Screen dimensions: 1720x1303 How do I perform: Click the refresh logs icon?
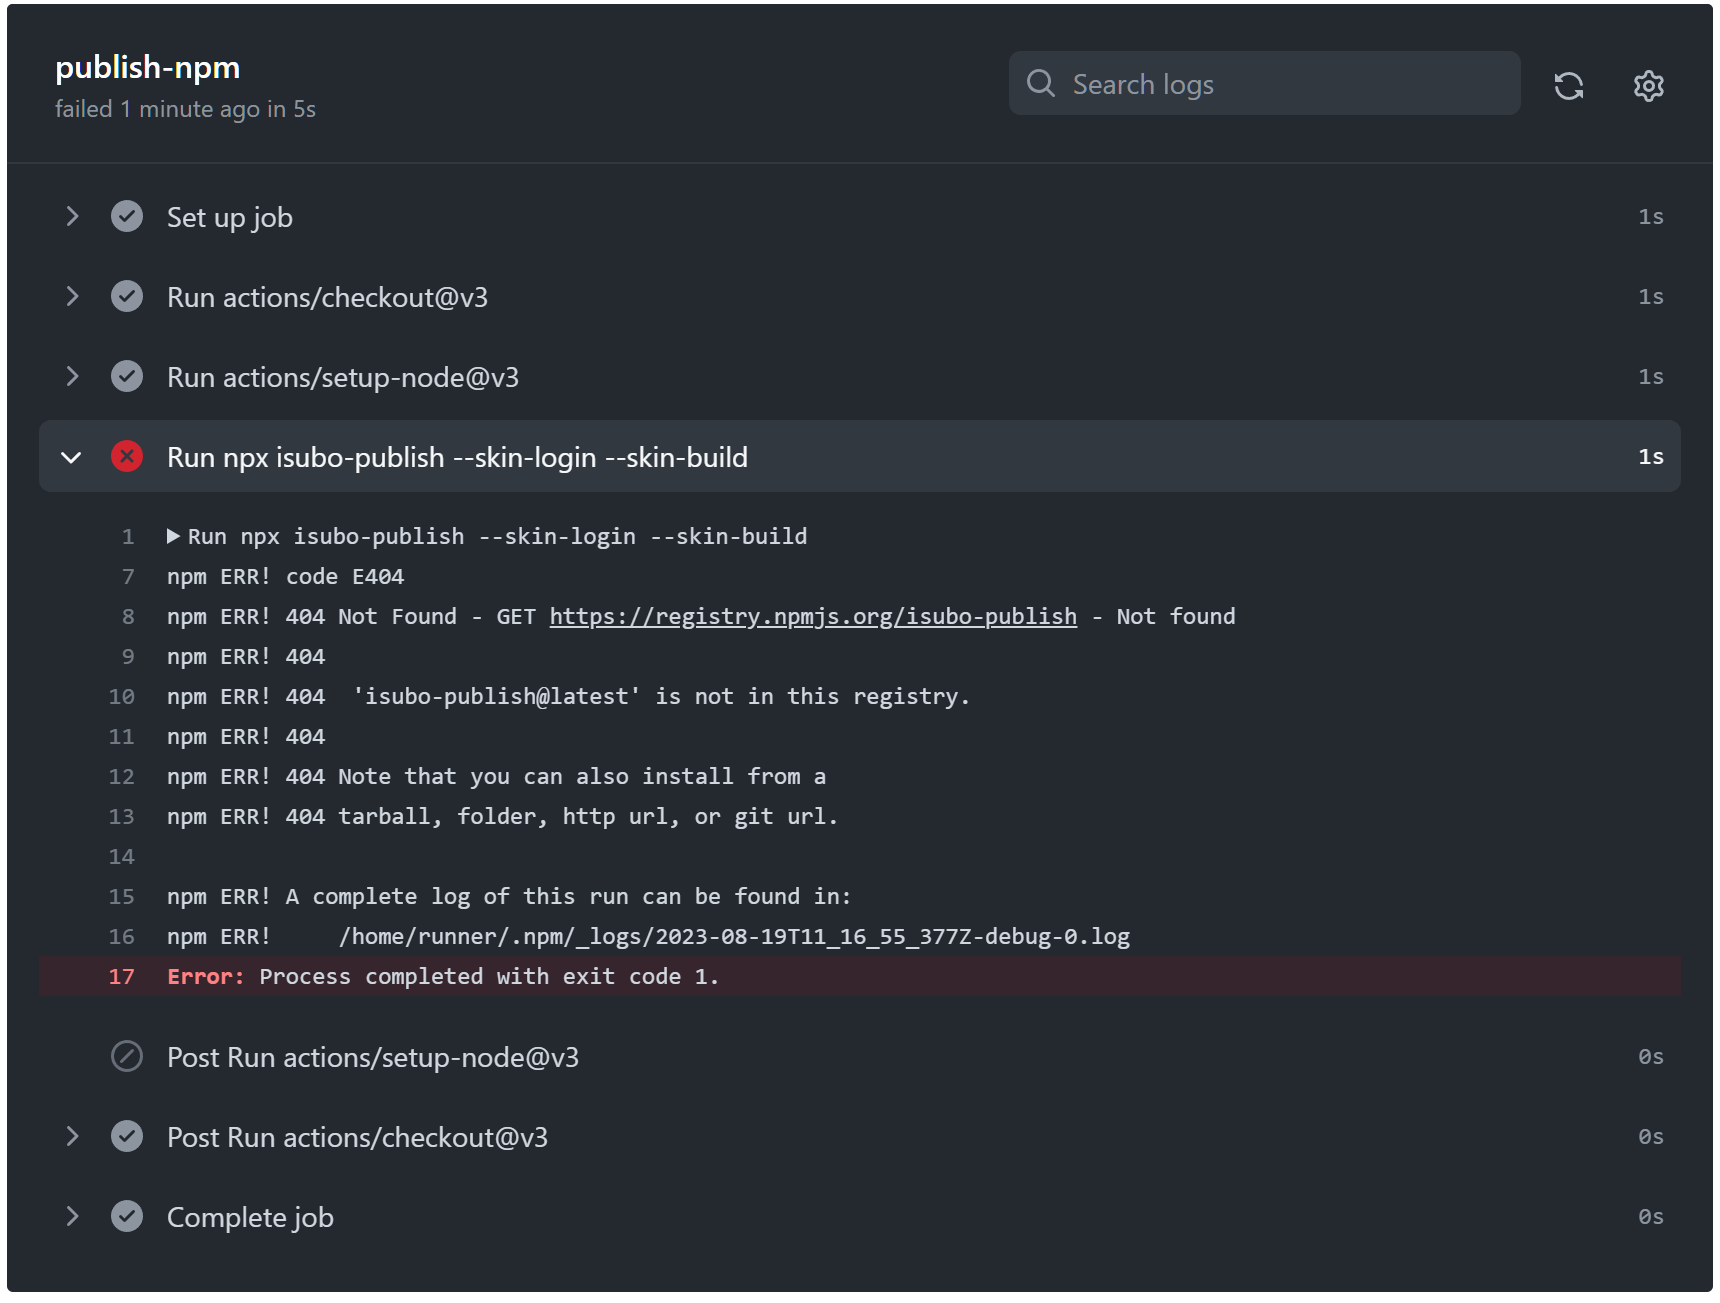point(1569,85)
